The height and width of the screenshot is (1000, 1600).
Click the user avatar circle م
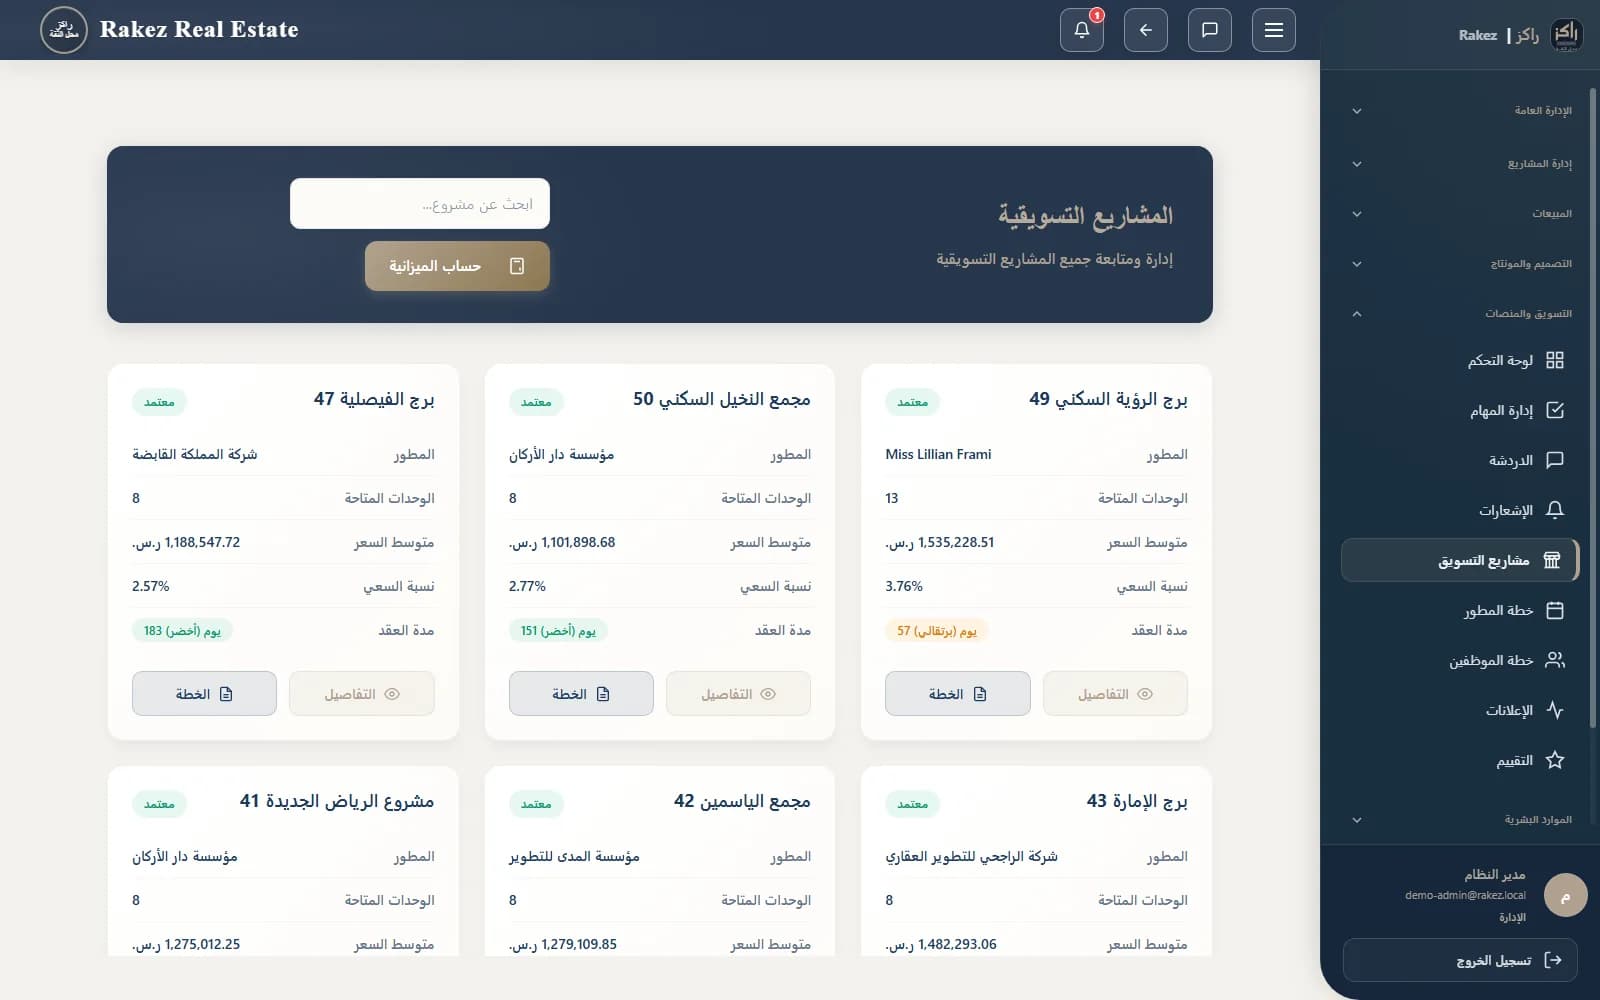[x=1566, y=895]
